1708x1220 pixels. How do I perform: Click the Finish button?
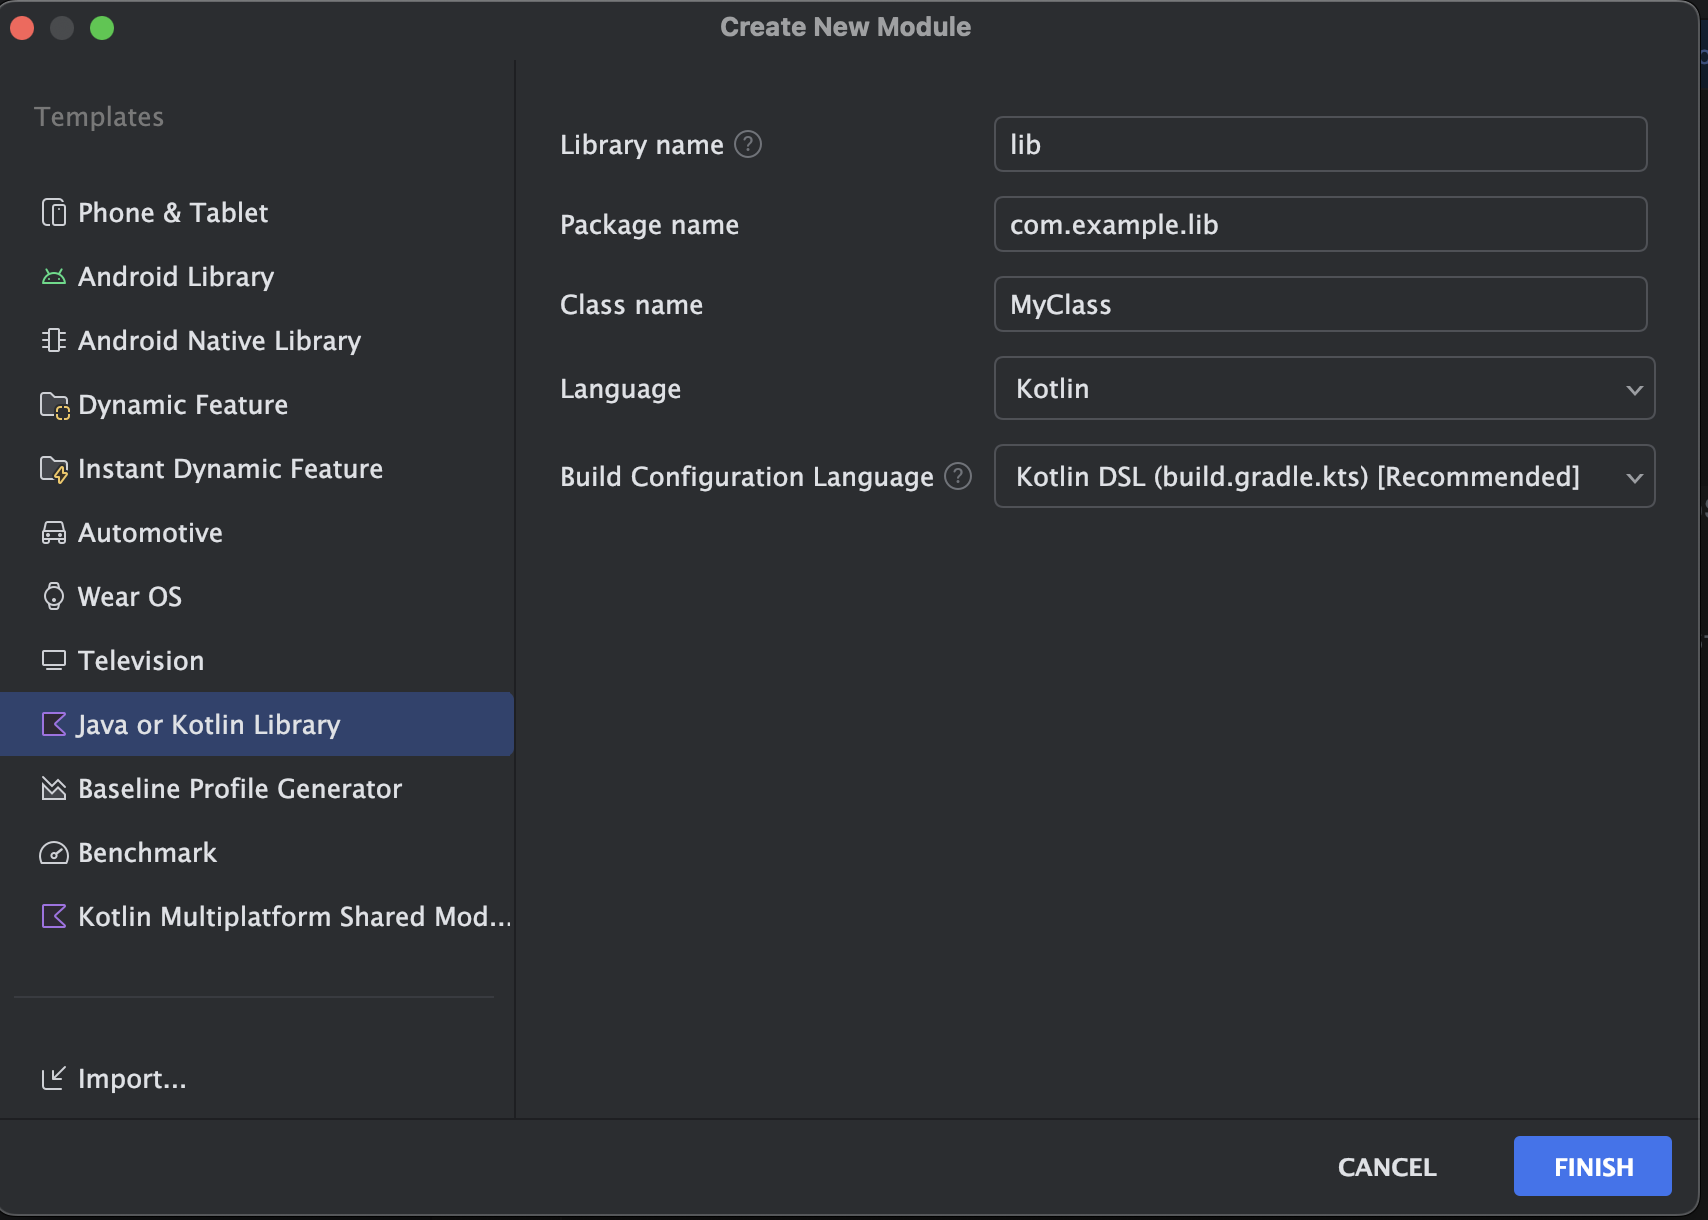(x=1592, y=1166)
